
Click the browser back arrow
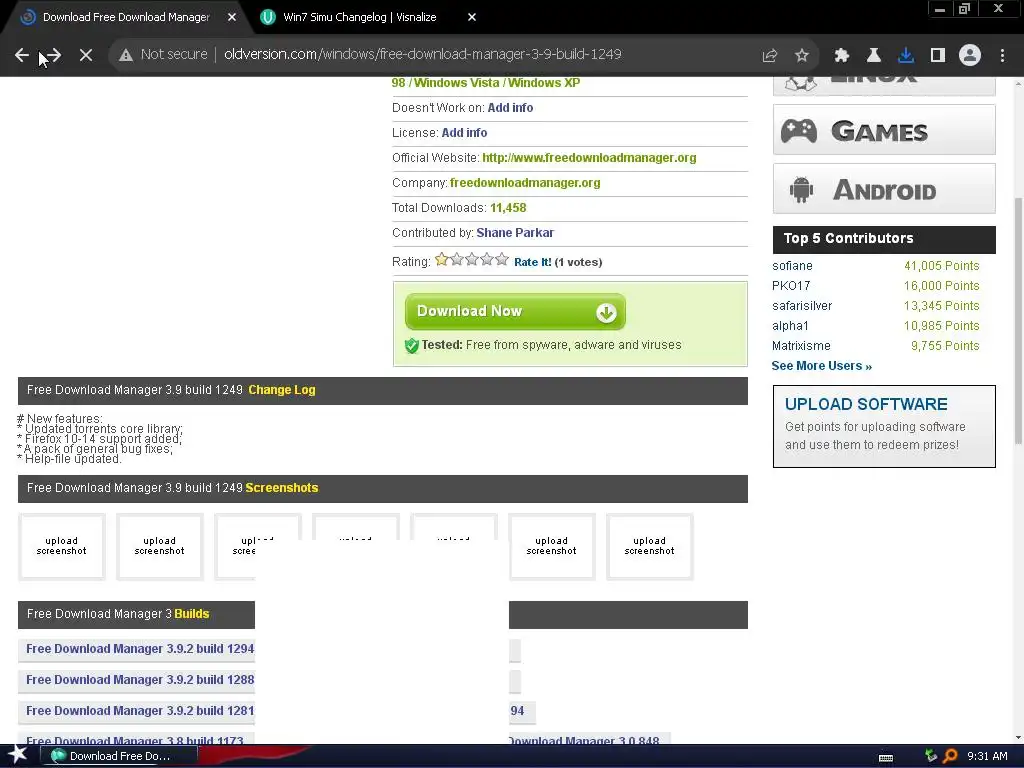click(22, 55)
